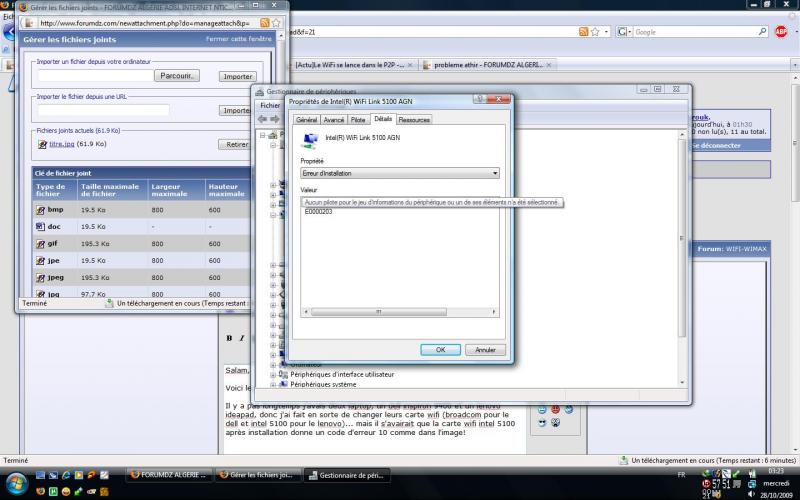
Task: Click the titre.jpg image file icon
Action: 42,144
